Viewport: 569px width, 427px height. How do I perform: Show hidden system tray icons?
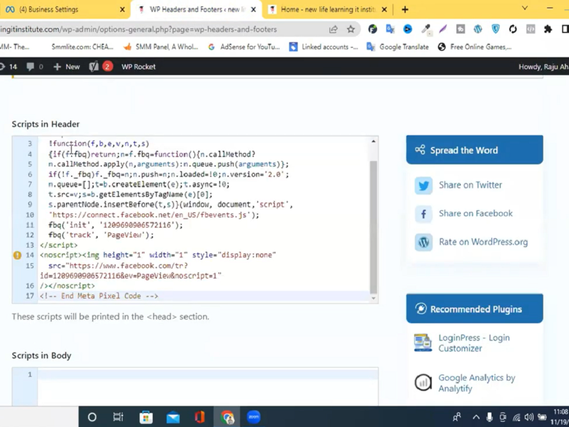point(476,417)
